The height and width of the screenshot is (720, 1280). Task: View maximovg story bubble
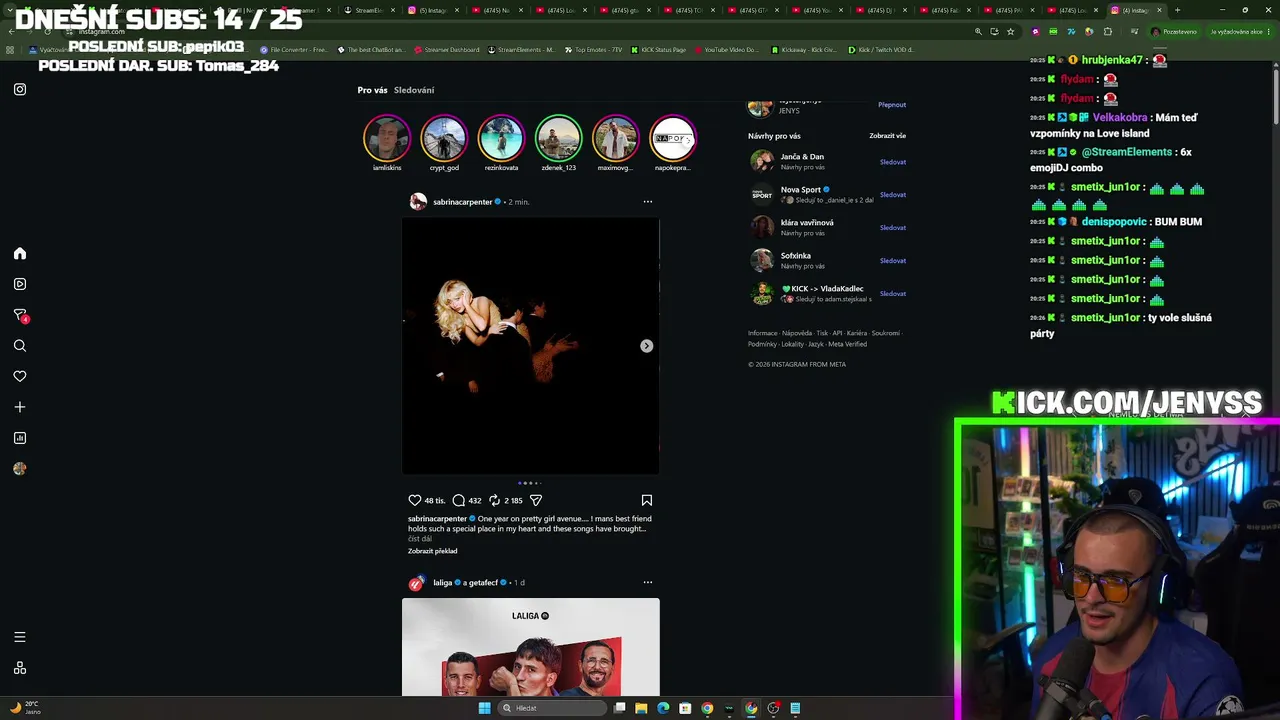(x=615, y=139)
